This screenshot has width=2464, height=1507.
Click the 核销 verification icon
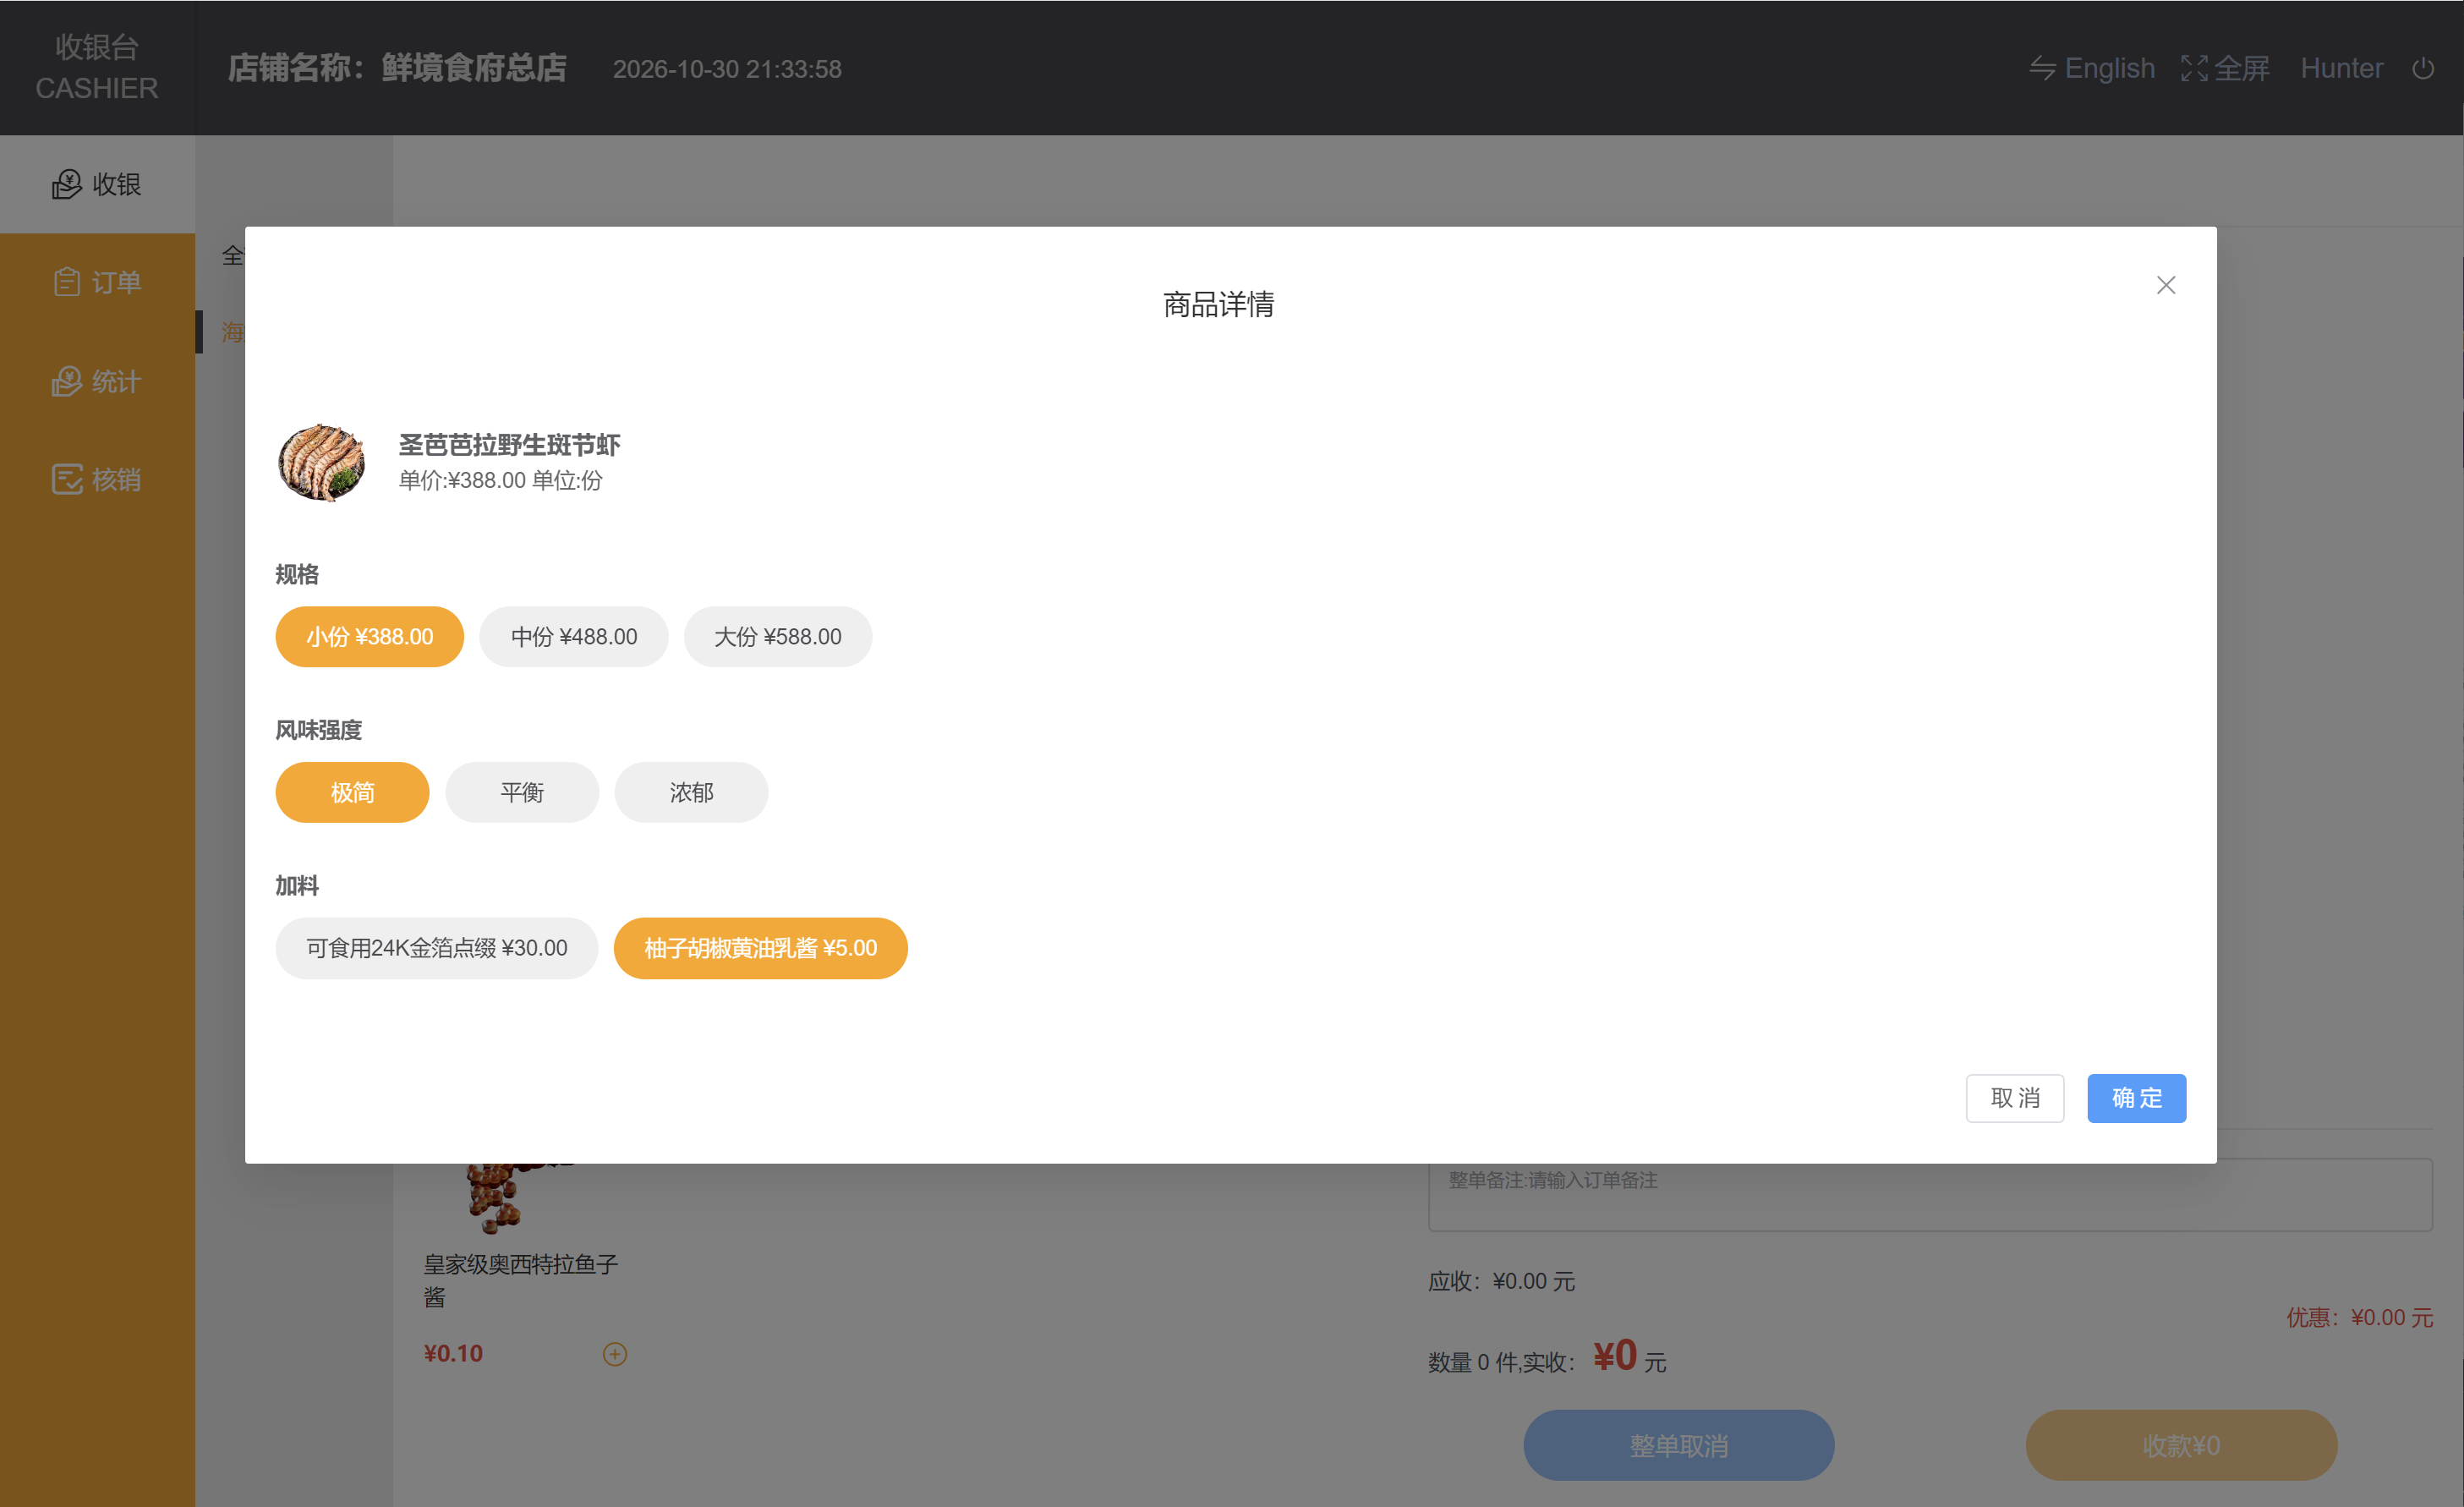coord(67,479)
